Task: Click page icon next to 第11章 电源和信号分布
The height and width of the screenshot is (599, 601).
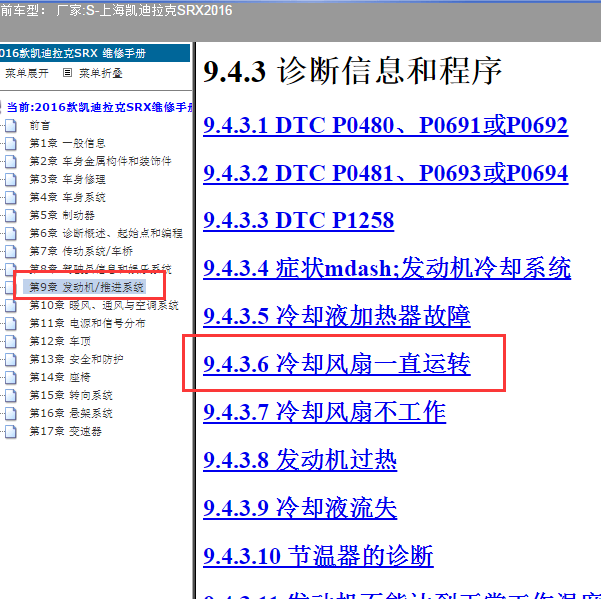Action: [11, 323]
